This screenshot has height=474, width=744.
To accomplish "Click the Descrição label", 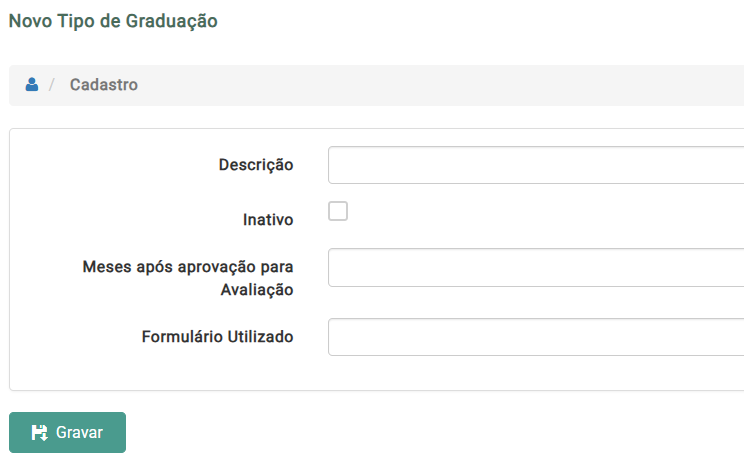I will [256, 165].
